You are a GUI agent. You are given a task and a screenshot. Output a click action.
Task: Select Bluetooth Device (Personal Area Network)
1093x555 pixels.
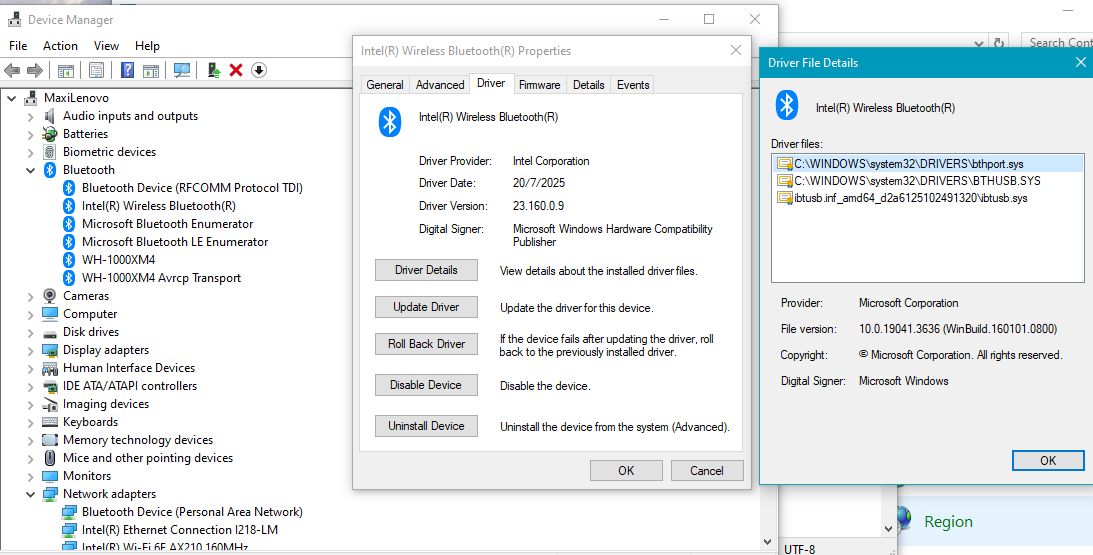[192, 512]
